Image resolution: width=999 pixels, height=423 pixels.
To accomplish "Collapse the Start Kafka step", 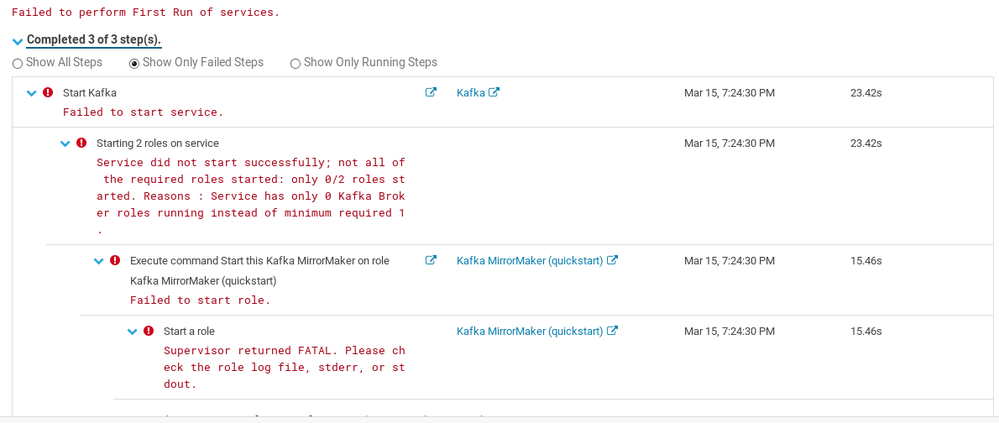I will (32, 93).
